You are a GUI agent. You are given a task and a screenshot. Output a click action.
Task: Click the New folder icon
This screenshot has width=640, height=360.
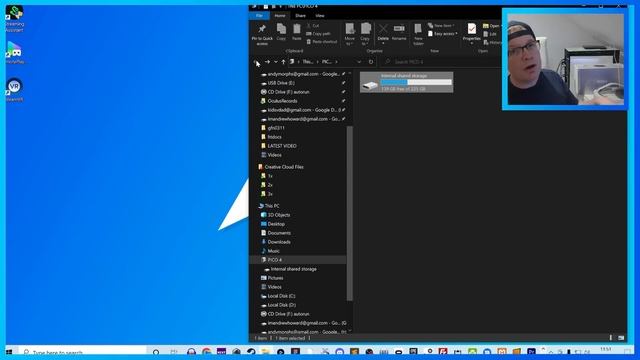(x=418, y=29)
